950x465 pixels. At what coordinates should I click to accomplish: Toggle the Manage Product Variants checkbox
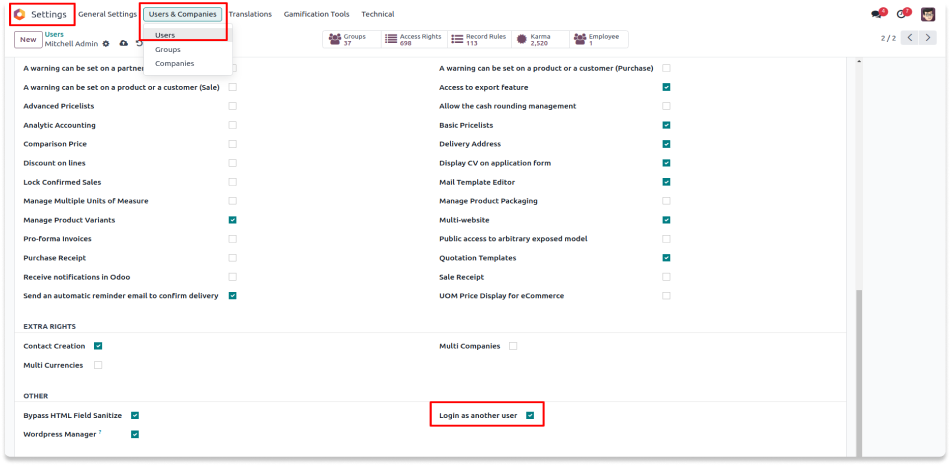[x=232, y=220]
